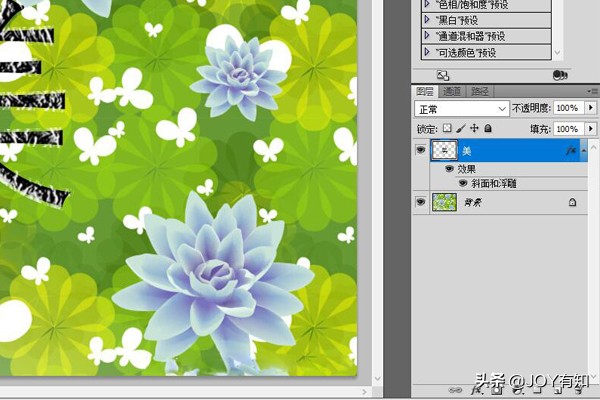Viewport: 600px width, 400px height.
Task: Click the 可选颜色 预设 row text
Action: 466,52
